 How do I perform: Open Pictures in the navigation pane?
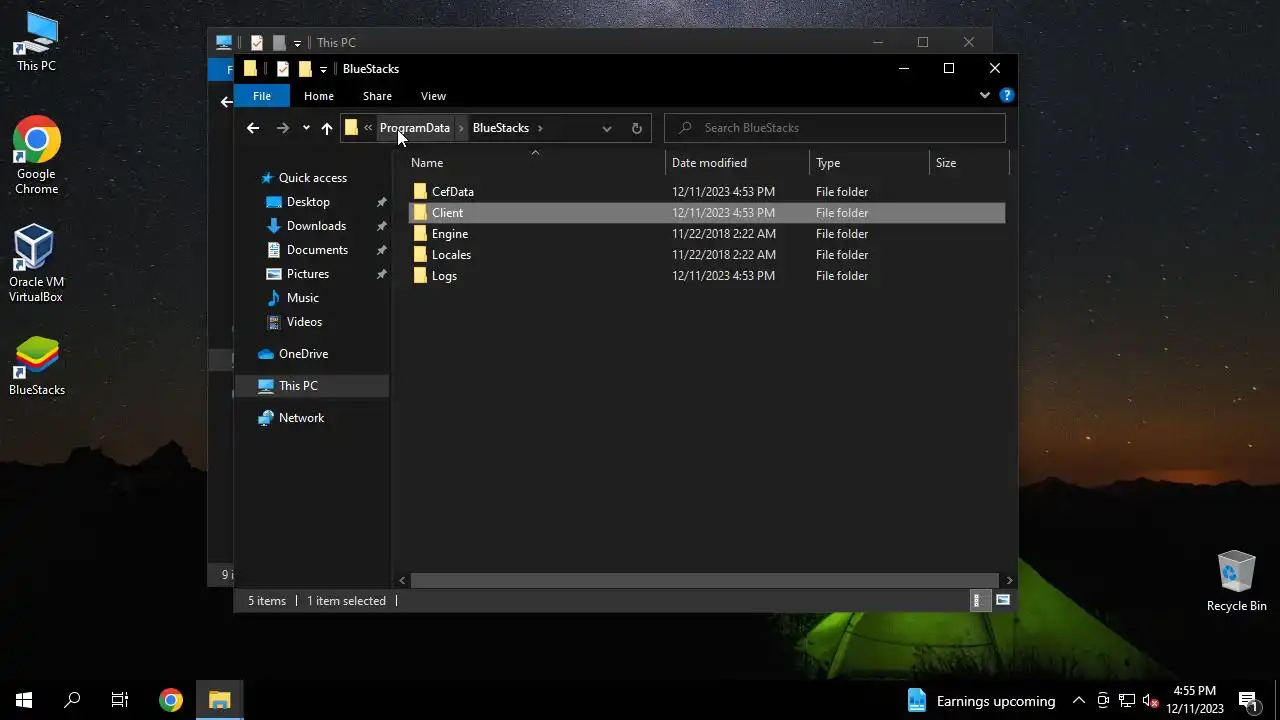[308, 274]
